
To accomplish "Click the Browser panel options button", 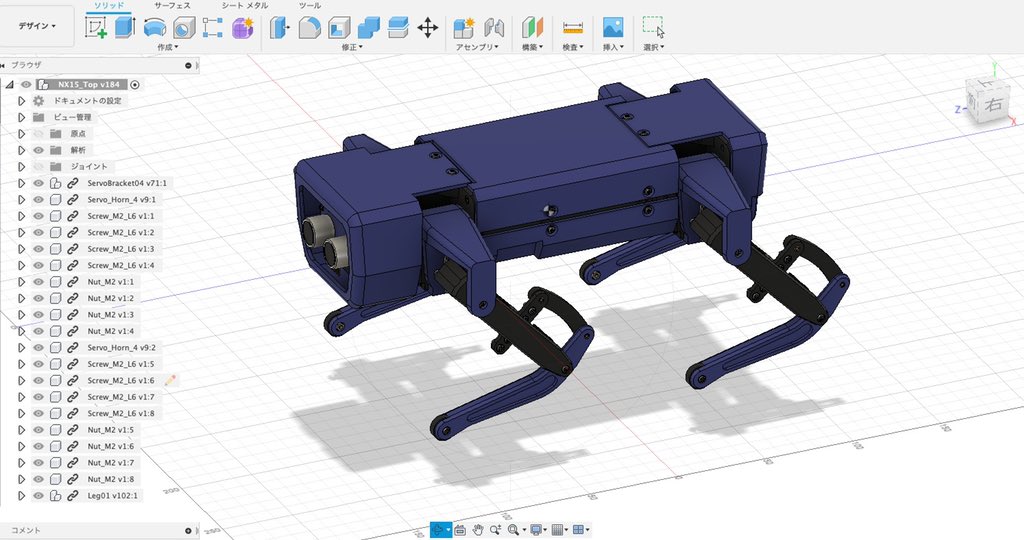I will click(188, 65).
